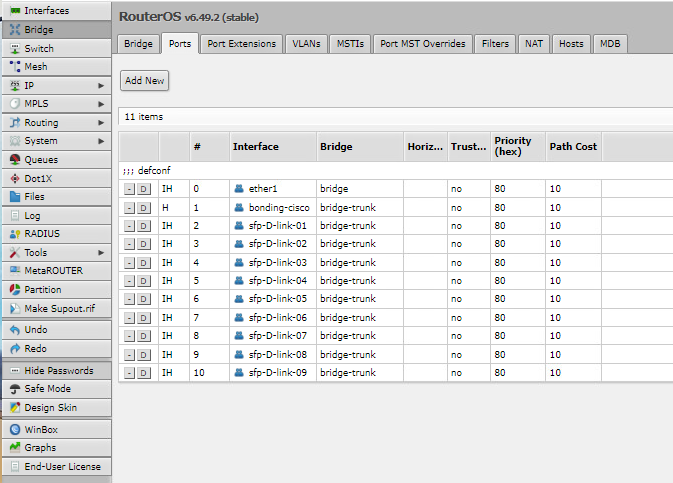Switch to the Port Extensions tab

pos(242,44)
